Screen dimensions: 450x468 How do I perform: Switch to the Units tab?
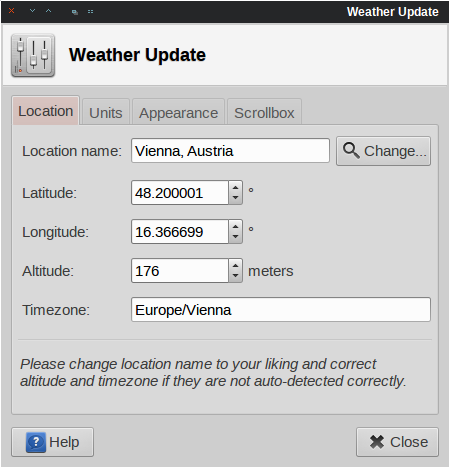pos(106,113)
